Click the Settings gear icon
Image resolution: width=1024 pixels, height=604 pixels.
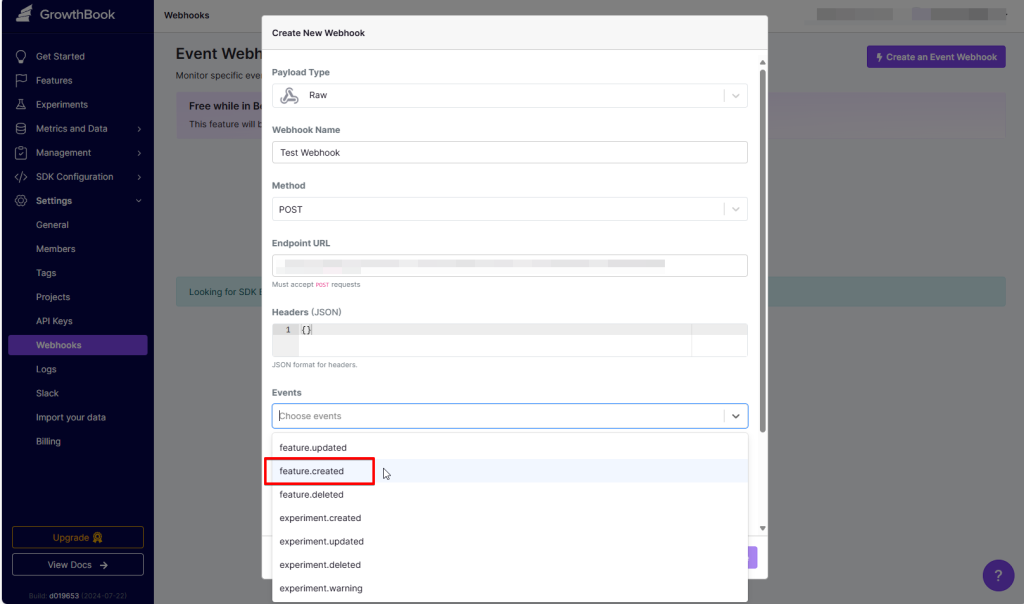20,201
